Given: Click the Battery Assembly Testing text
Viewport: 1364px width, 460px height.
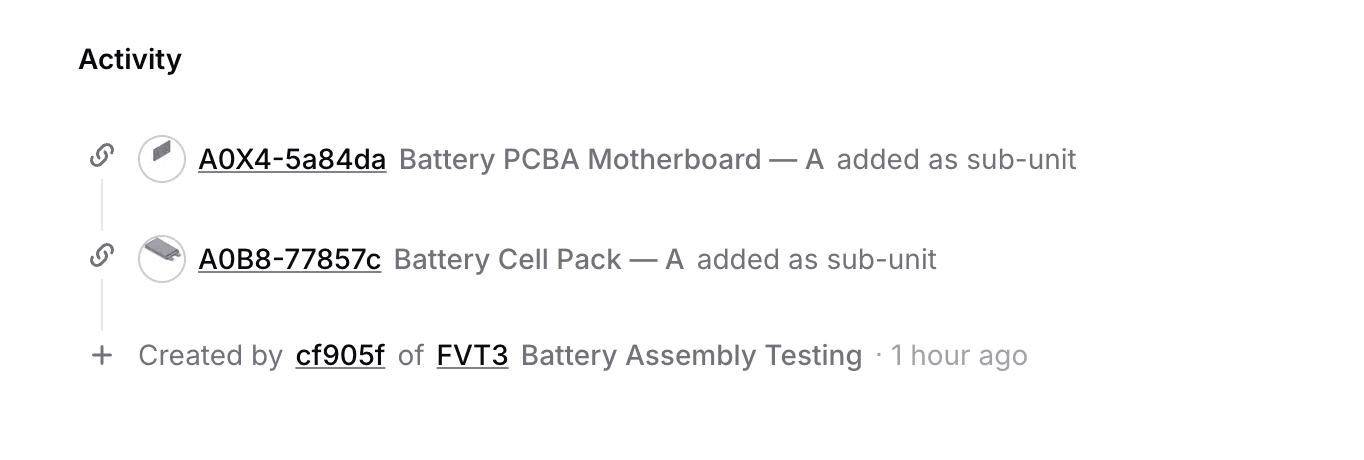Looking at the screenshot, I should click(691, 356).
